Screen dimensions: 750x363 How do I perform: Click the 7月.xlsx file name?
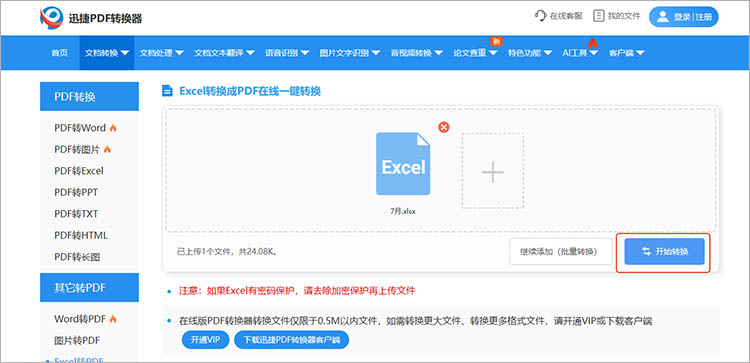coord(403,211)
